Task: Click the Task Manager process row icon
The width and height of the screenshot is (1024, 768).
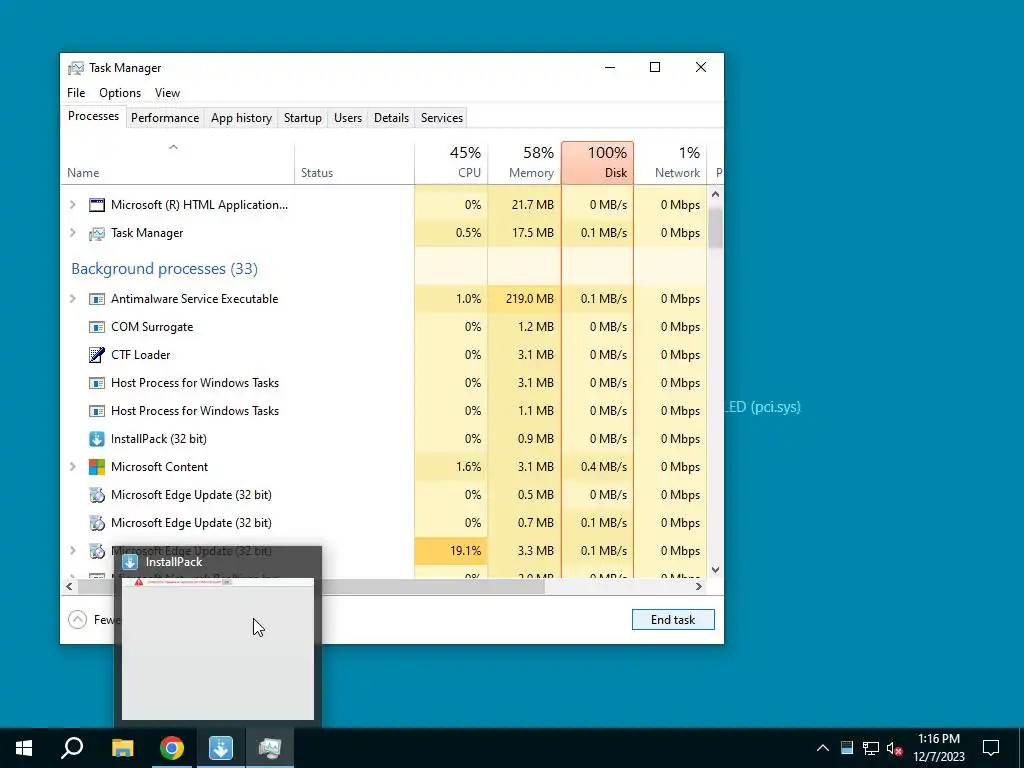Action: tap(97, 233)
